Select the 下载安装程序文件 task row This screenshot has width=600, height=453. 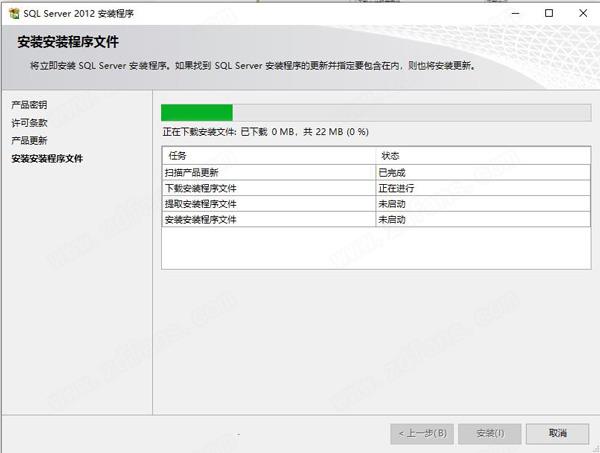376,188
